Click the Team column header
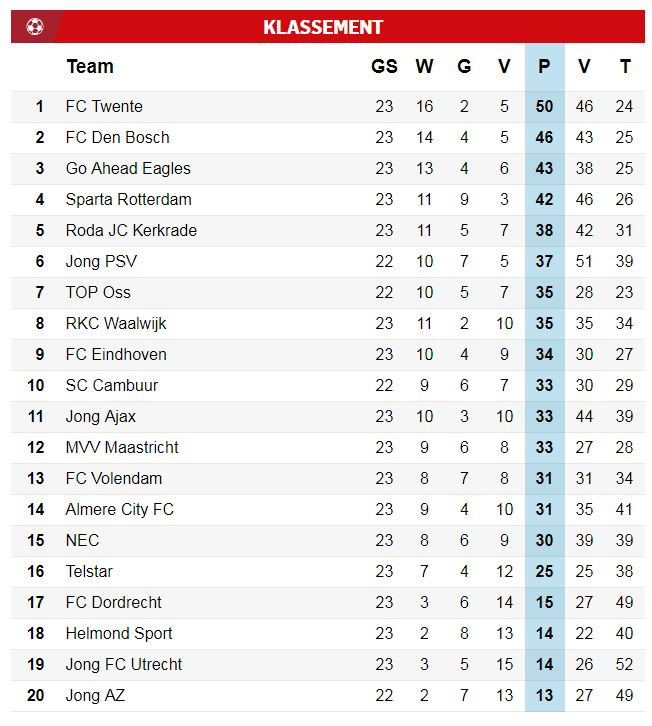Image resolution: width=652 pixels, height=726 pixels. tap(90, 67)
